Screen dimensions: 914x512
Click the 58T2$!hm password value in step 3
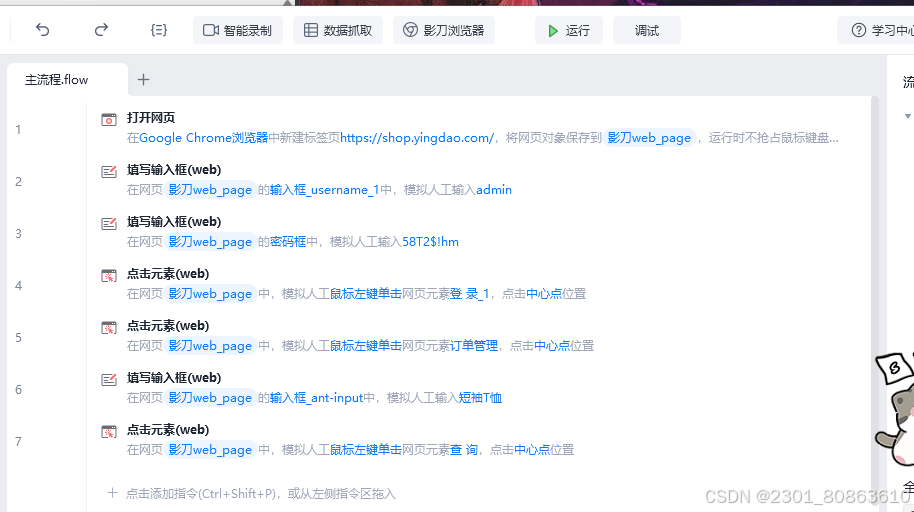[430, 241]
